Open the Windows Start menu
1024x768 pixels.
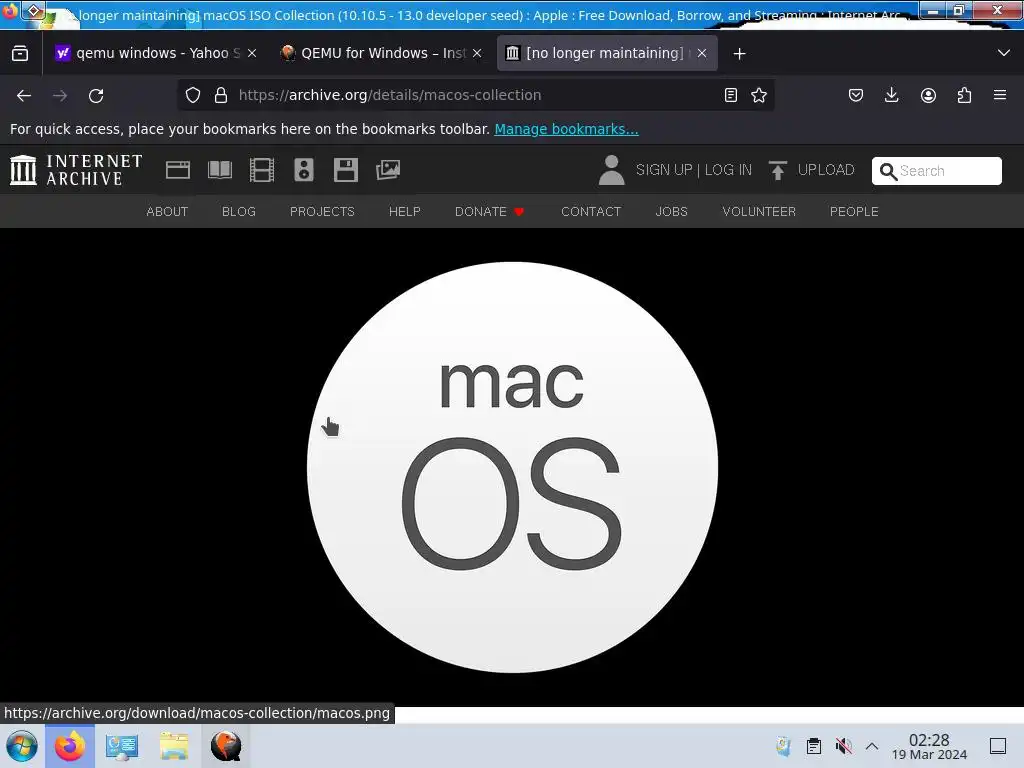[22, 746]
